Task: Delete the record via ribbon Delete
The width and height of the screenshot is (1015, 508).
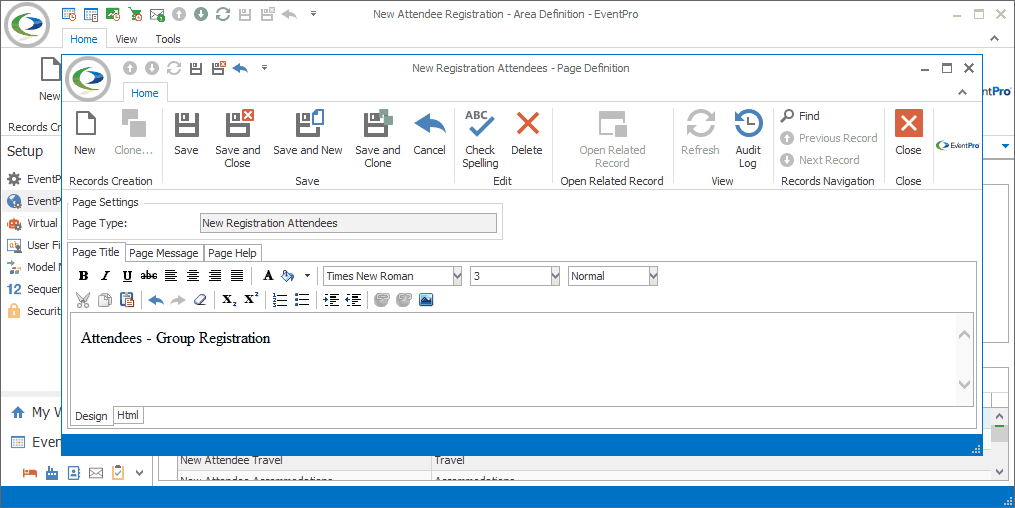Action: click(x=527, y=134)
